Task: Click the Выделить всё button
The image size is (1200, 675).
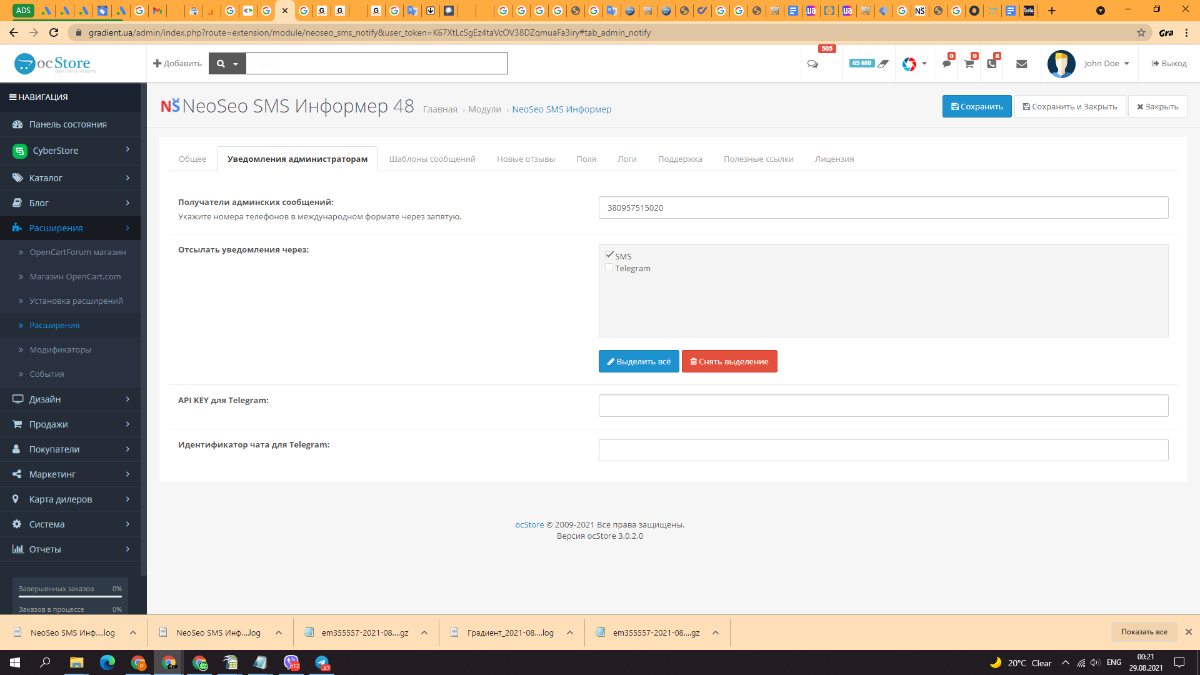Action: click(x=639, y=361)
